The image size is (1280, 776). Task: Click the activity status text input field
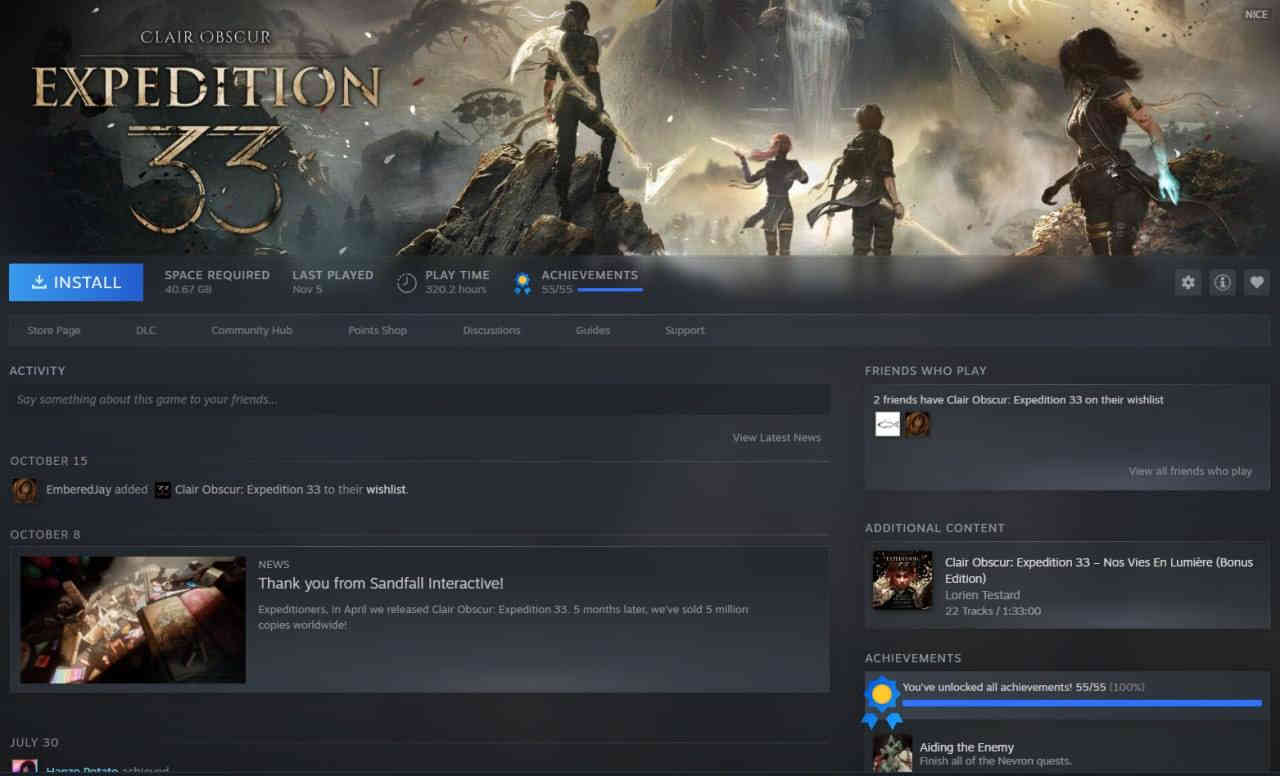coord(419,400)
